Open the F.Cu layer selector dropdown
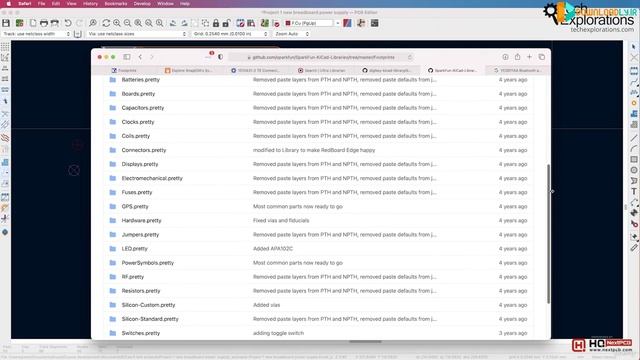640x360 pixels. pos(312,23)
